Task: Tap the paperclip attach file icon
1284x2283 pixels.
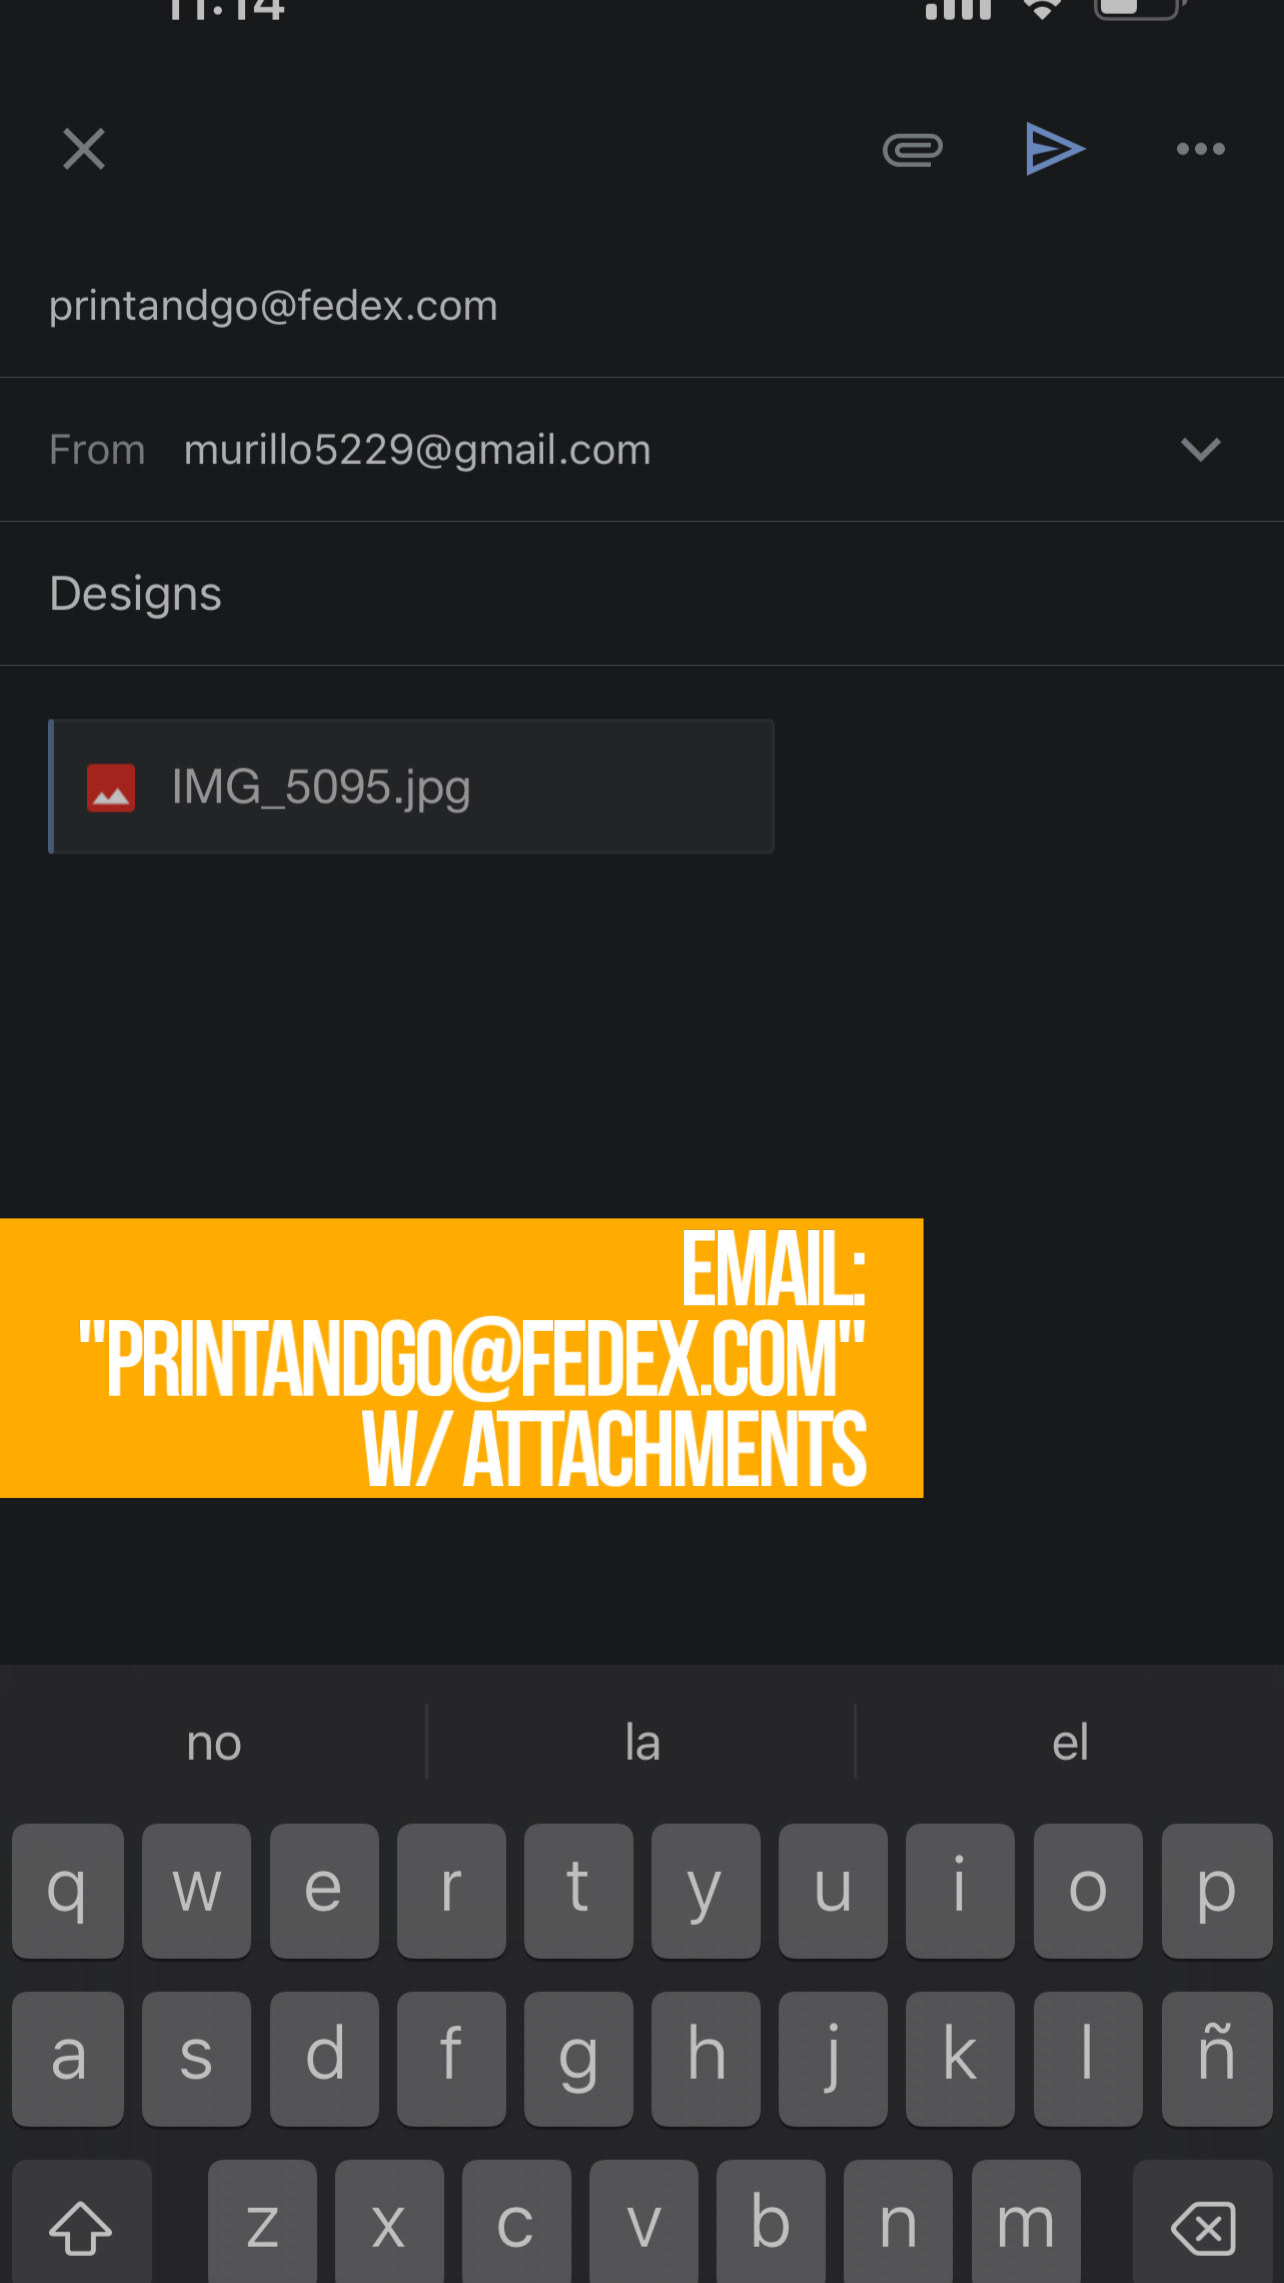Action: tap(912, 150)
